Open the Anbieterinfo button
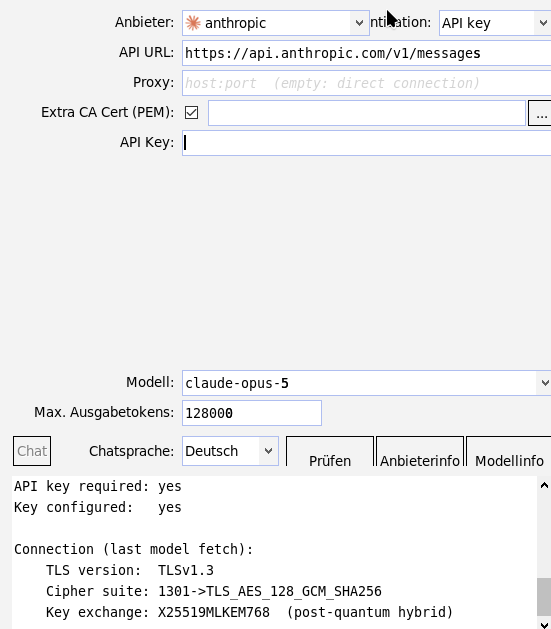This screenshot has height=629, width=551. tap(420, 452)
